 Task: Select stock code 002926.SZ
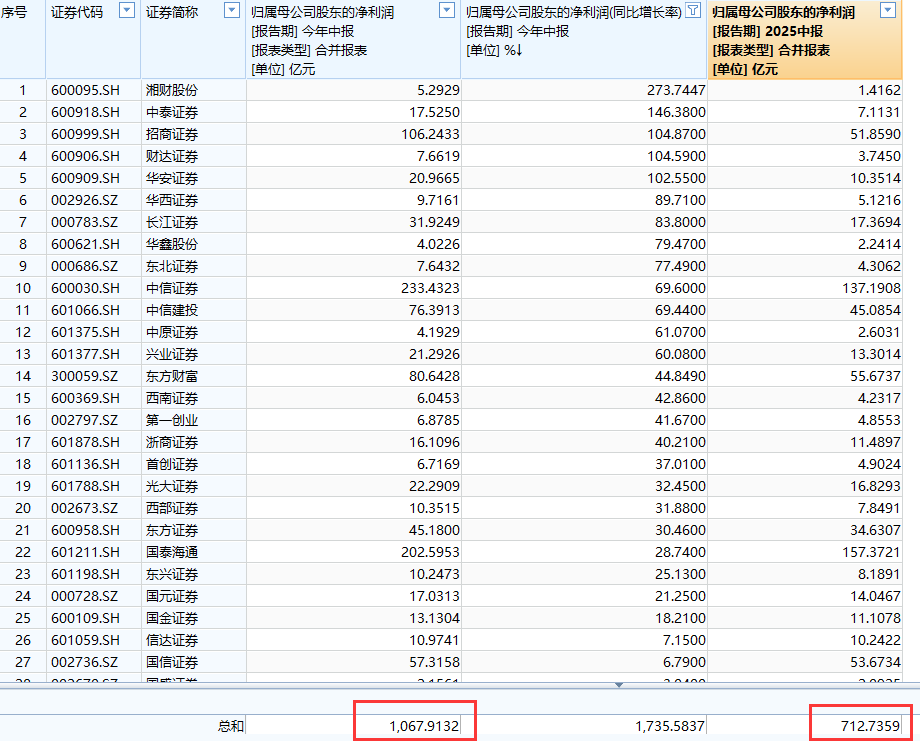84,200
